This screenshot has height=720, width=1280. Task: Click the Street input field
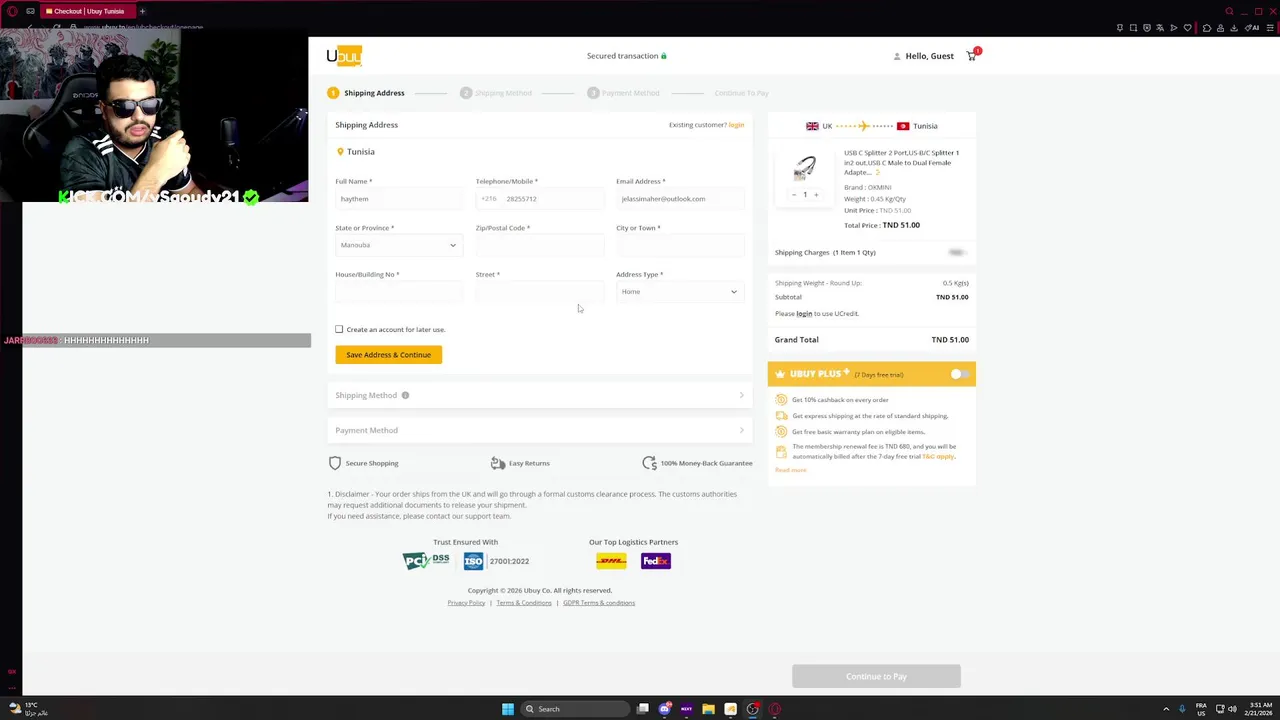tap(539, 292)
